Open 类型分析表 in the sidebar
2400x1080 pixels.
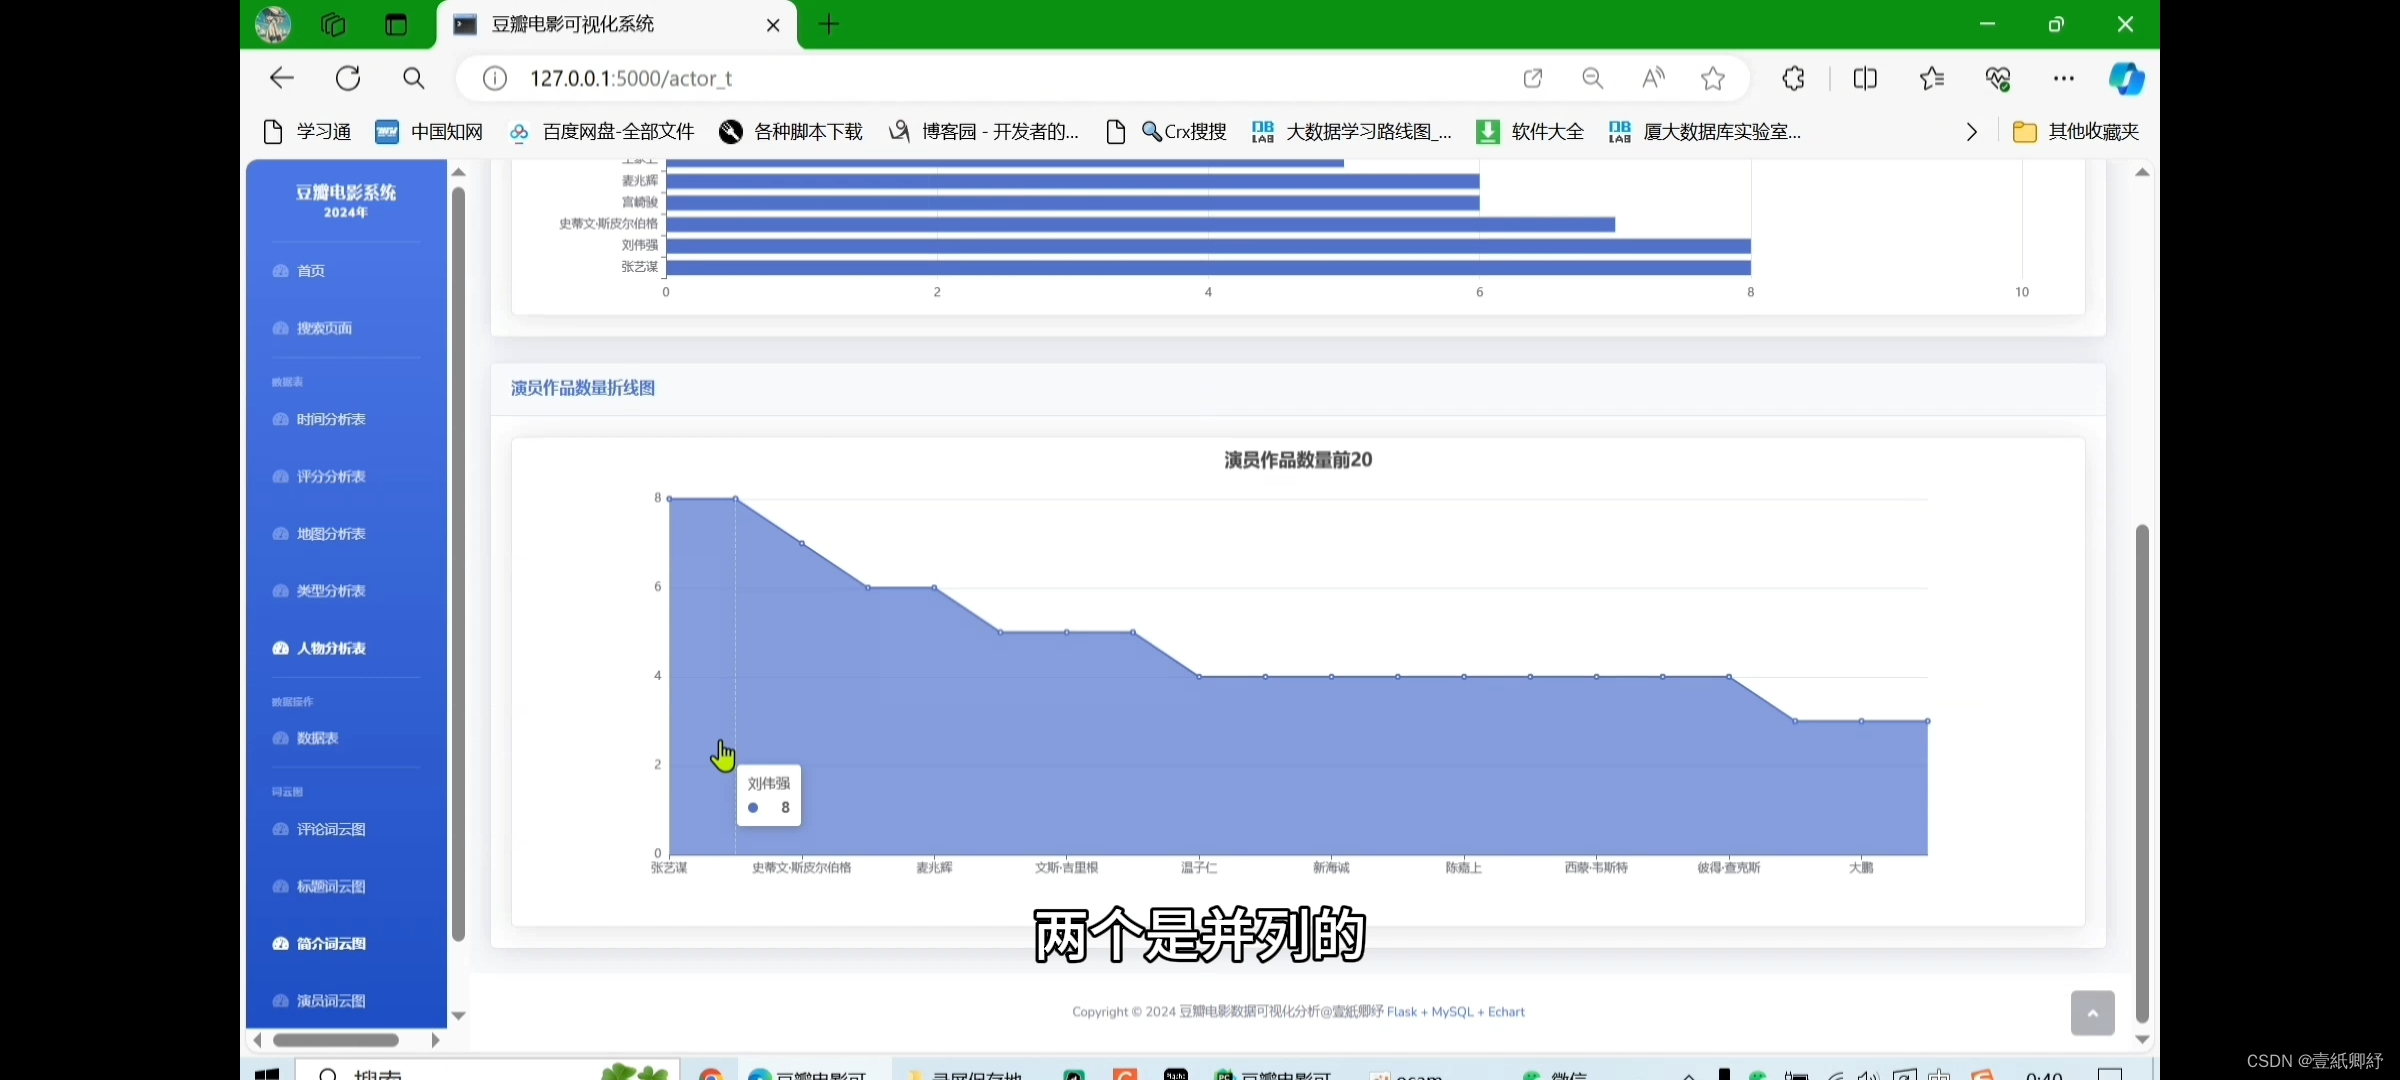[331, 590]
